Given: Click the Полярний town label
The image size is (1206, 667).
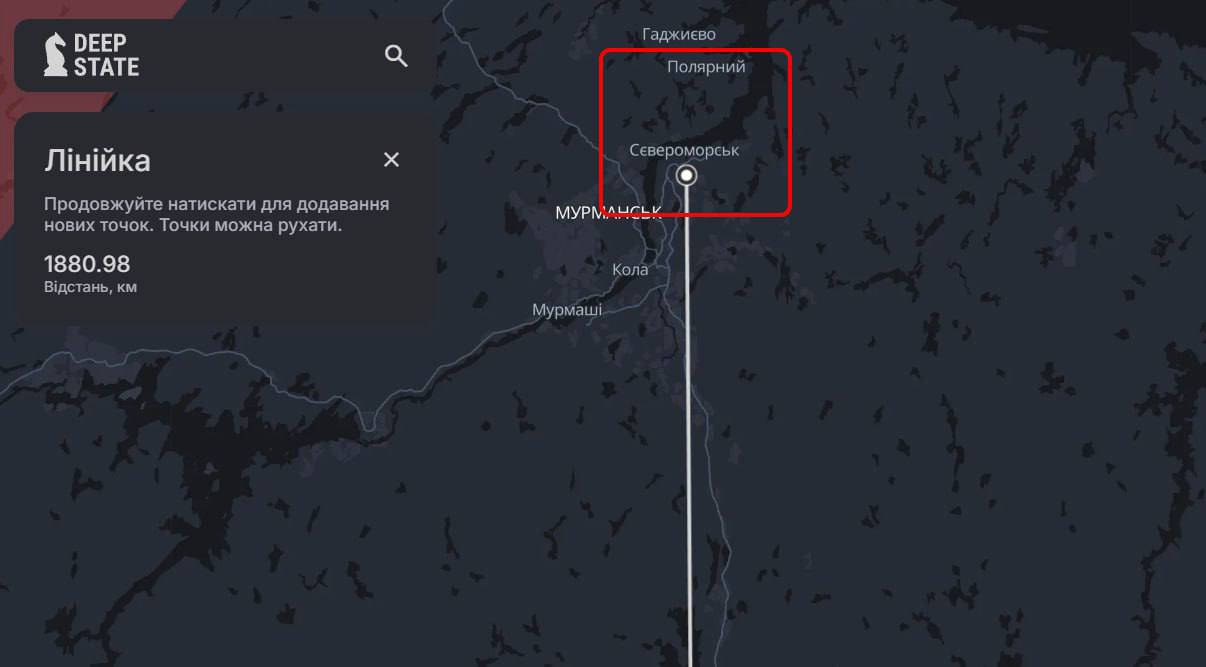Looking at the screenshot, I should pos(706,67).
